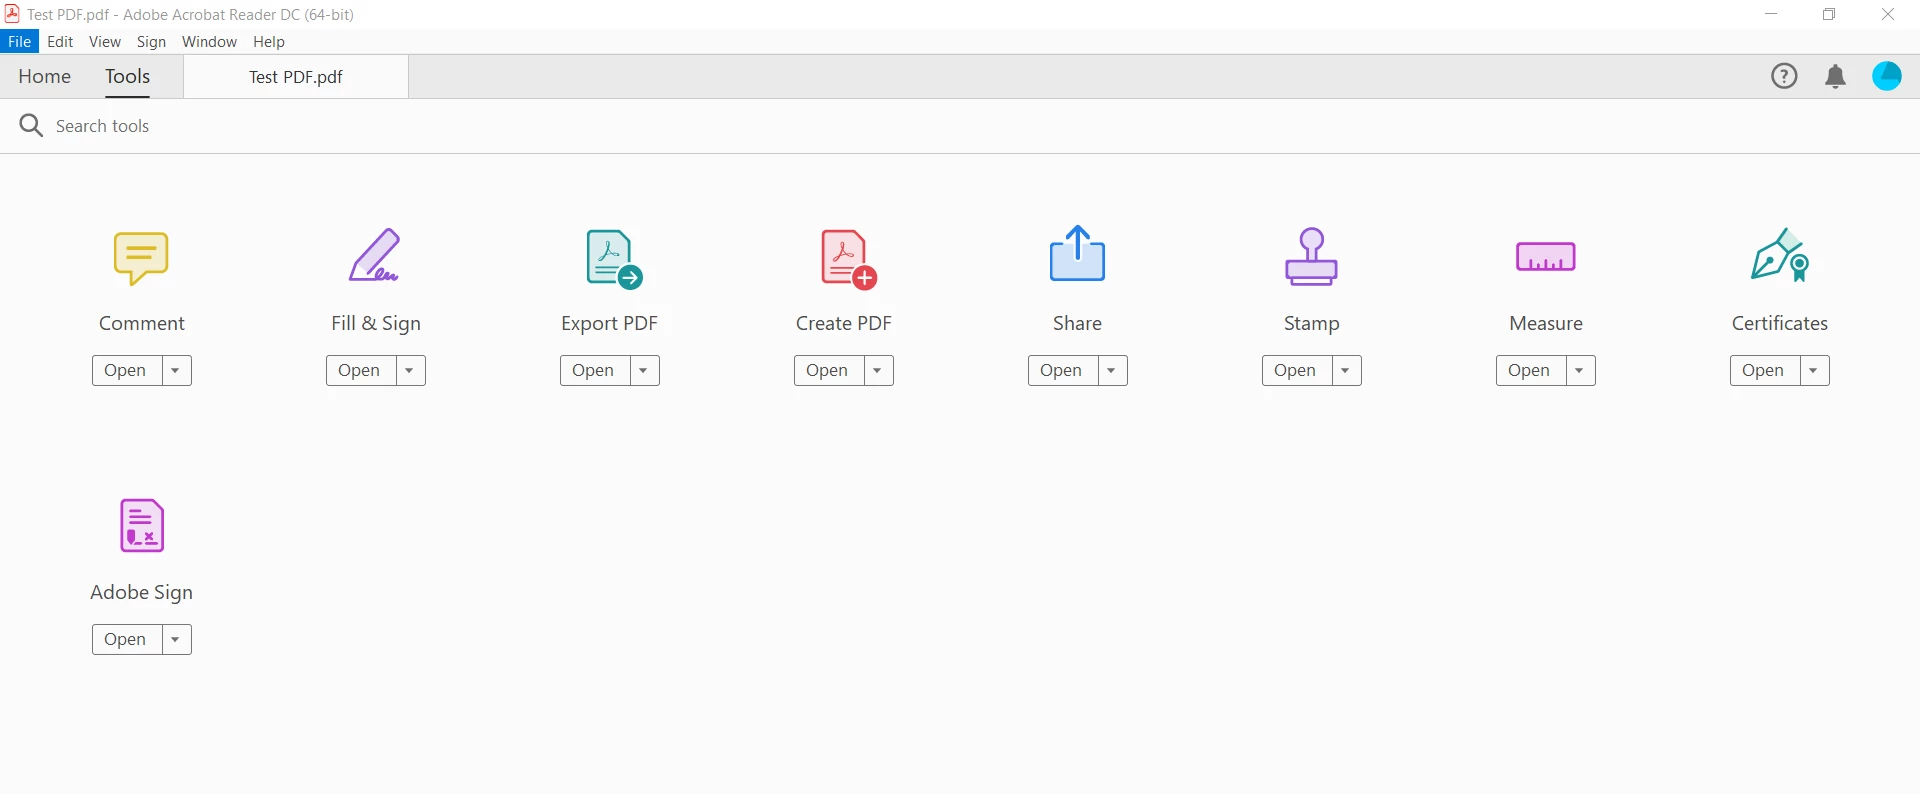Click the search magnifier icon
The width and height of the screenshot is (1920, 794).
[x=31, y=125]
